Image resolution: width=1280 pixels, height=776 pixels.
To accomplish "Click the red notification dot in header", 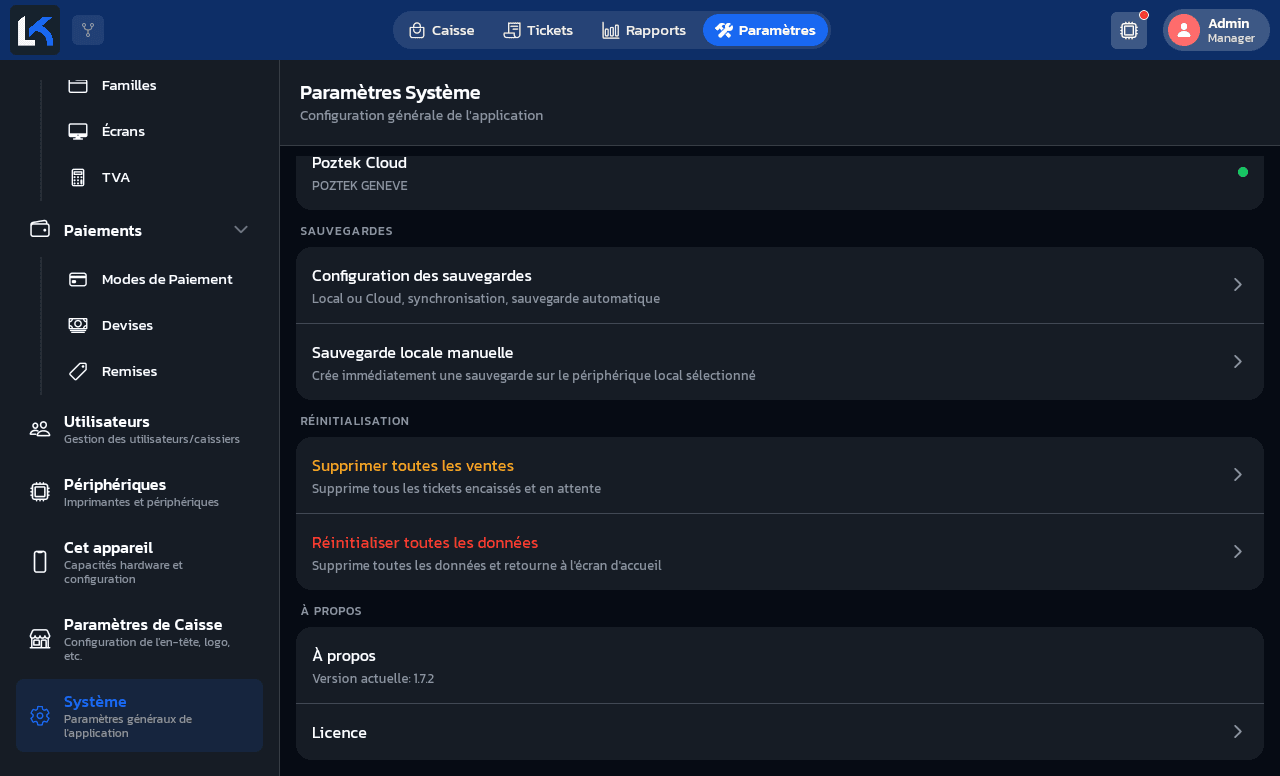I will pyautogui.click(x=1144, y=15).
